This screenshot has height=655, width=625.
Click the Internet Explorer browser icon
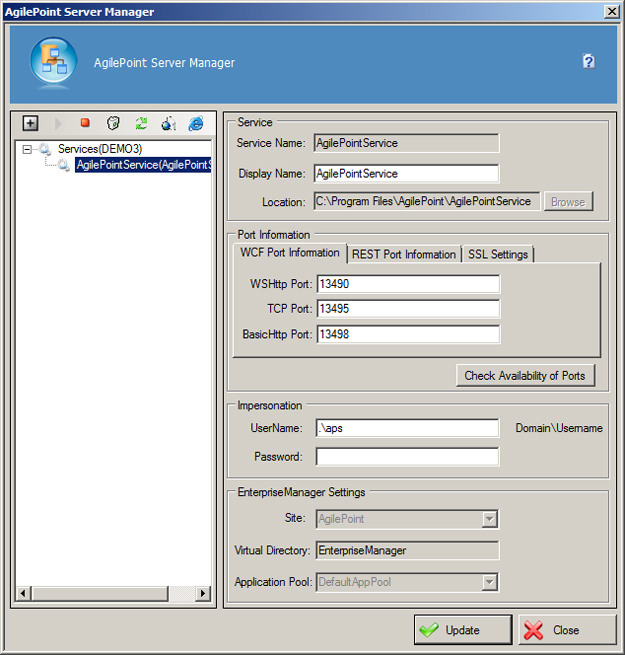pos(196,123)
